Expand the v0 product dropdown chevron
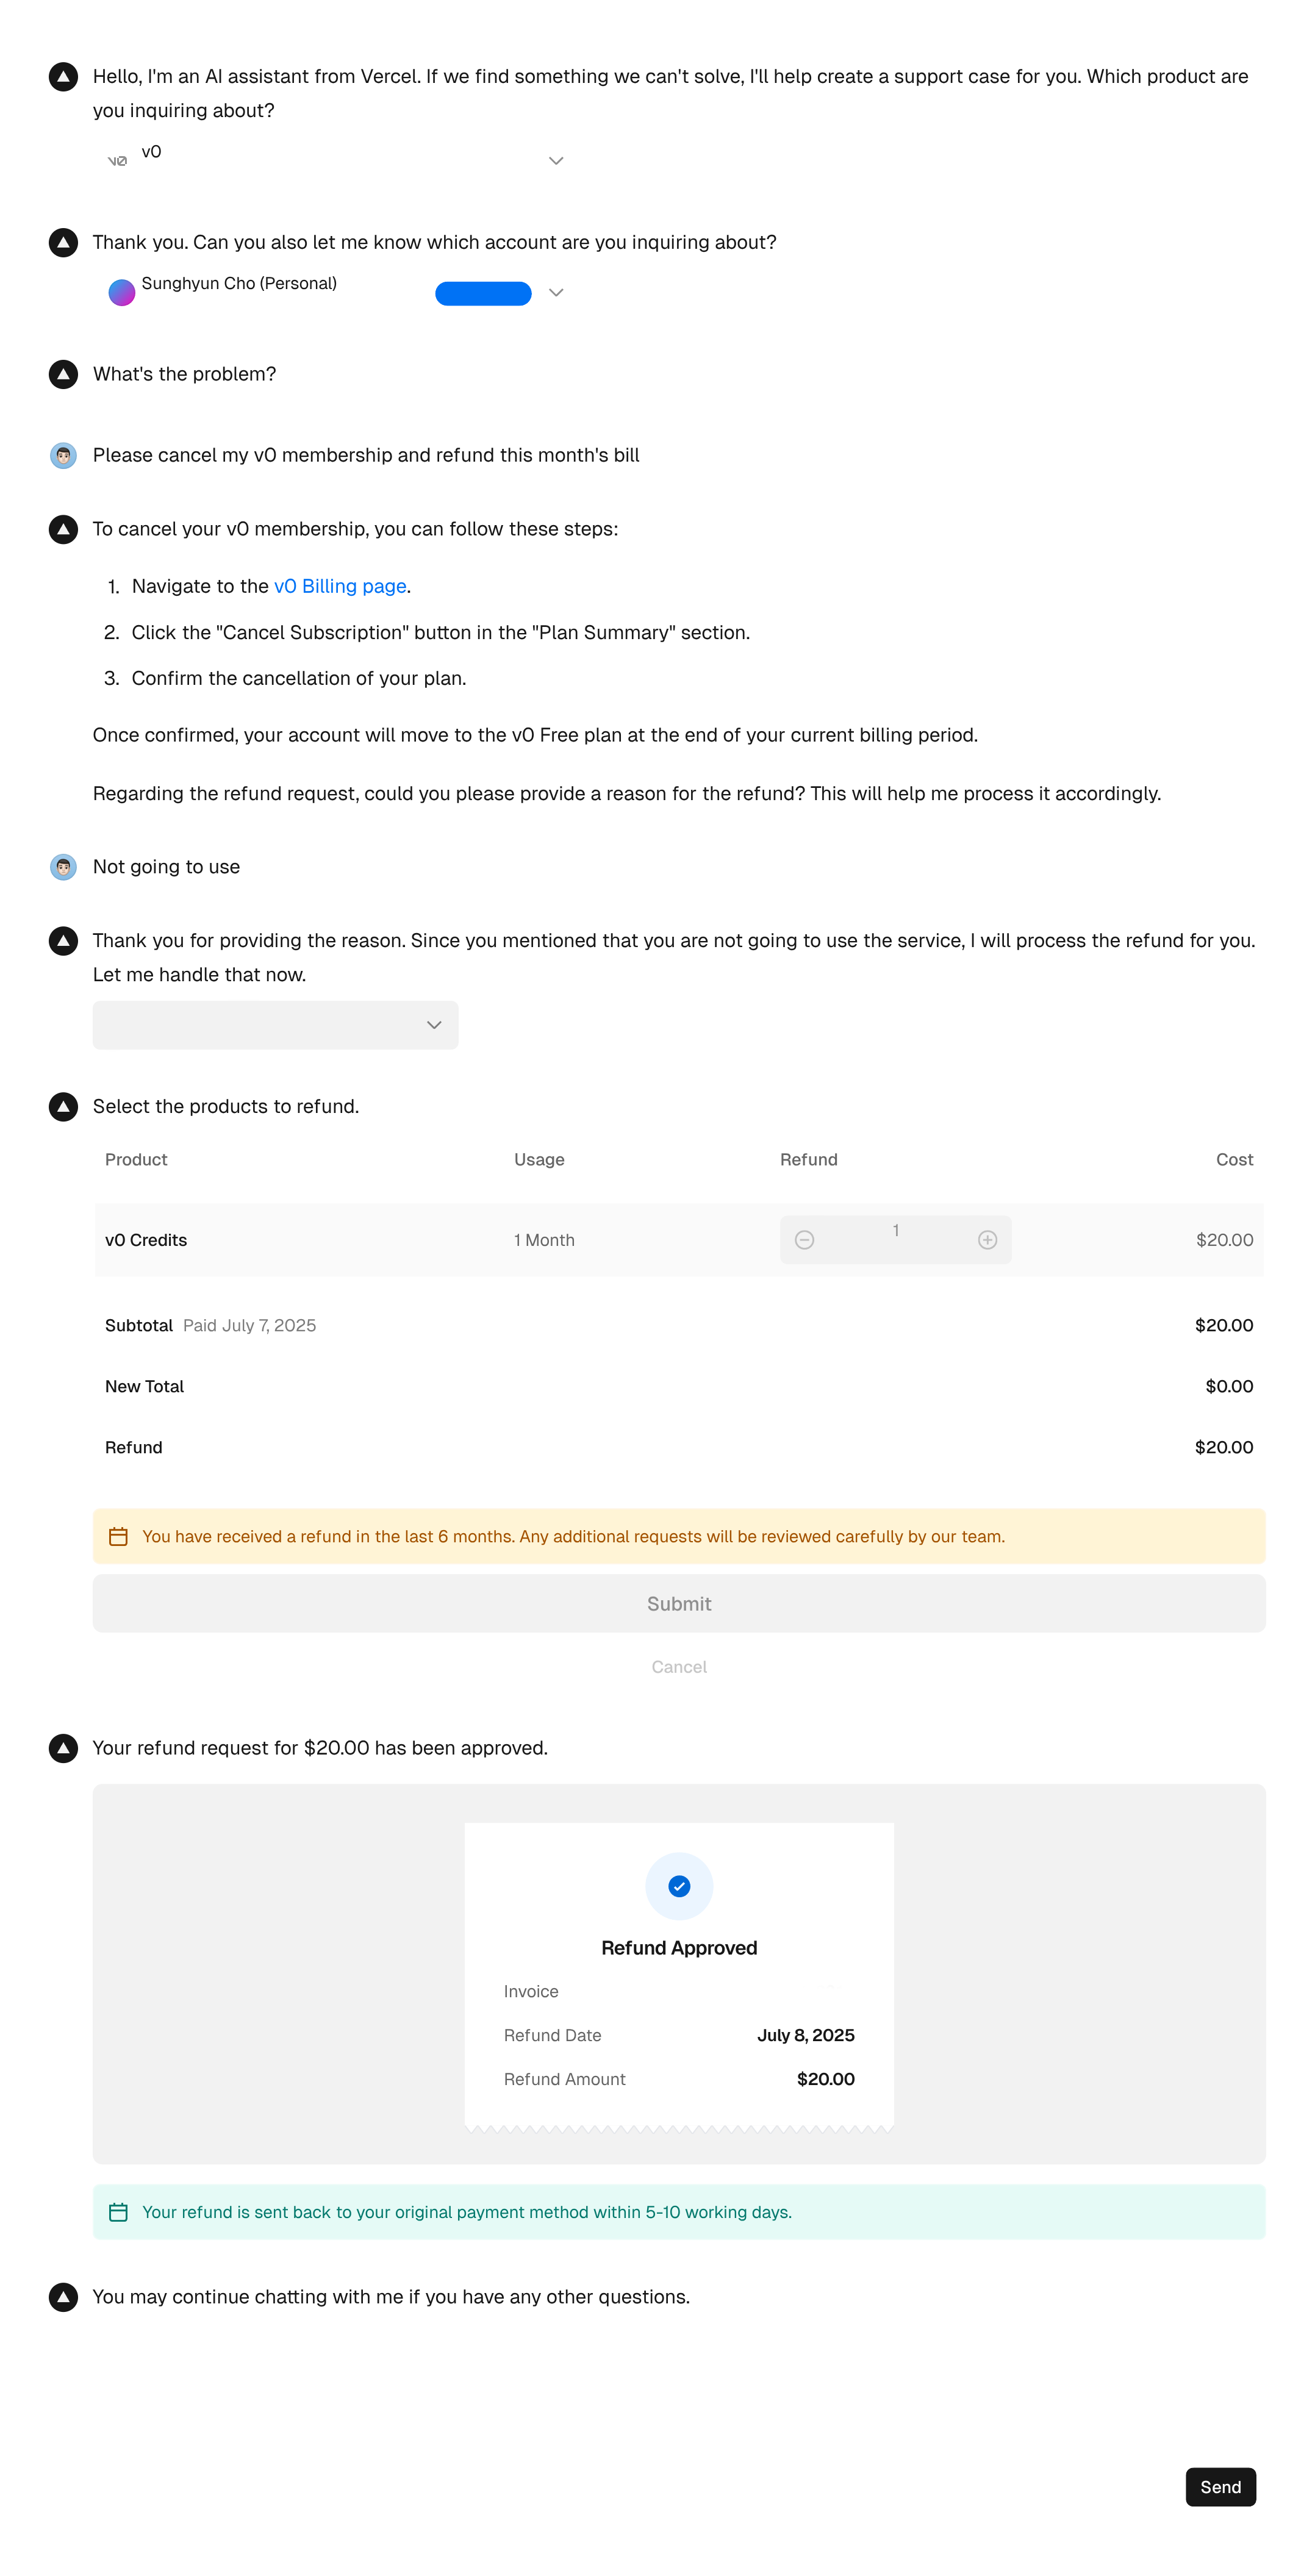Viewport: 1315px width, 2576px height. 556,161
